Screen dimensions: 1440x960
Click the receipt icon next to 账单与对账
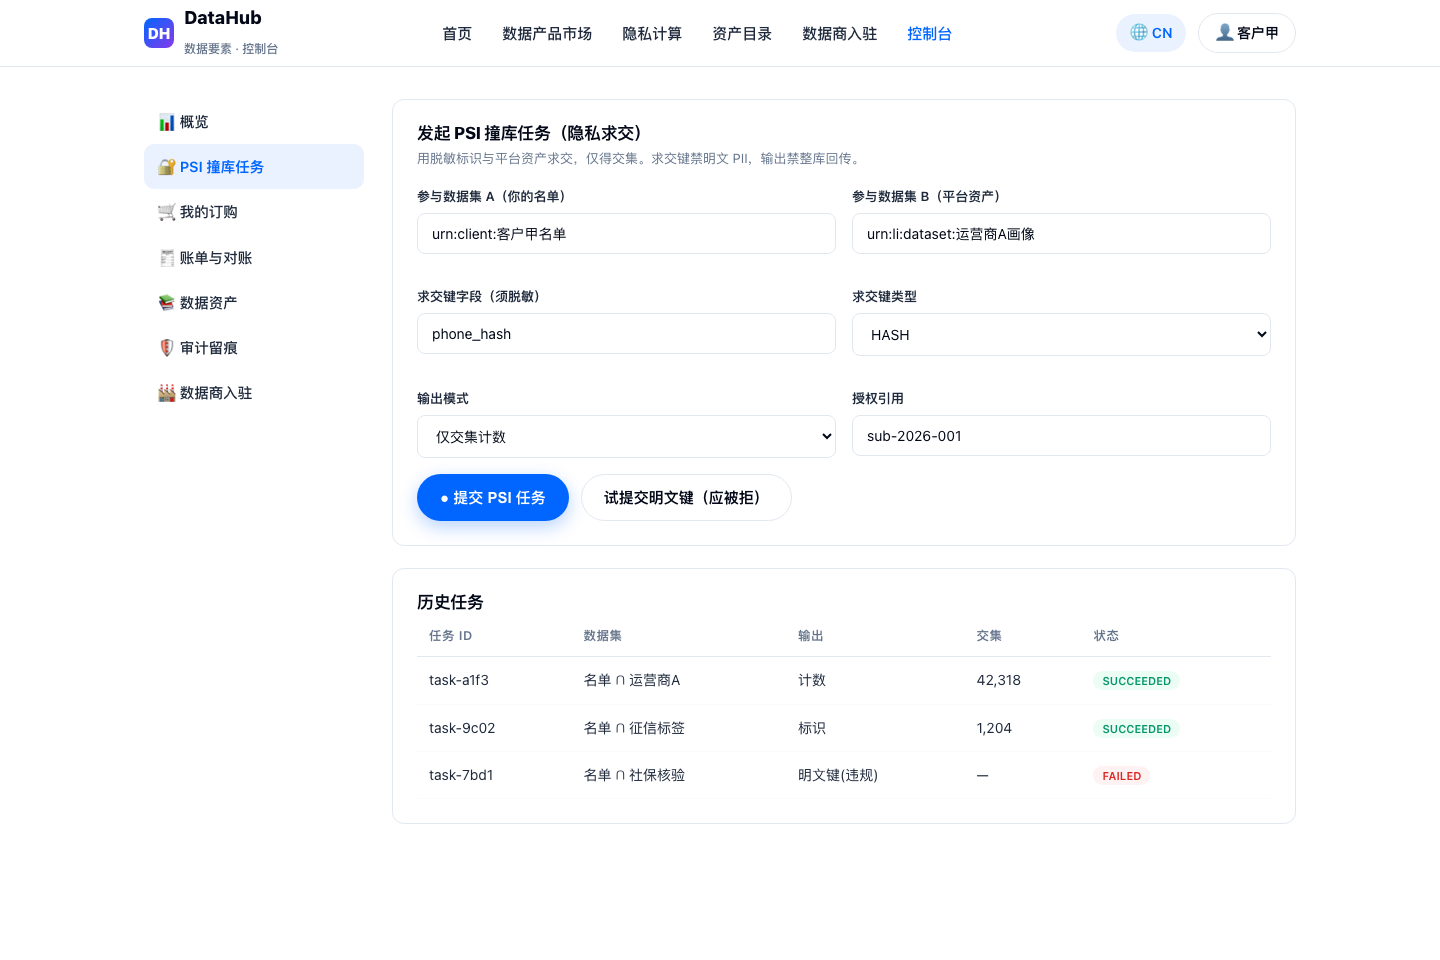pyautogui.click(x=167, y=258)
